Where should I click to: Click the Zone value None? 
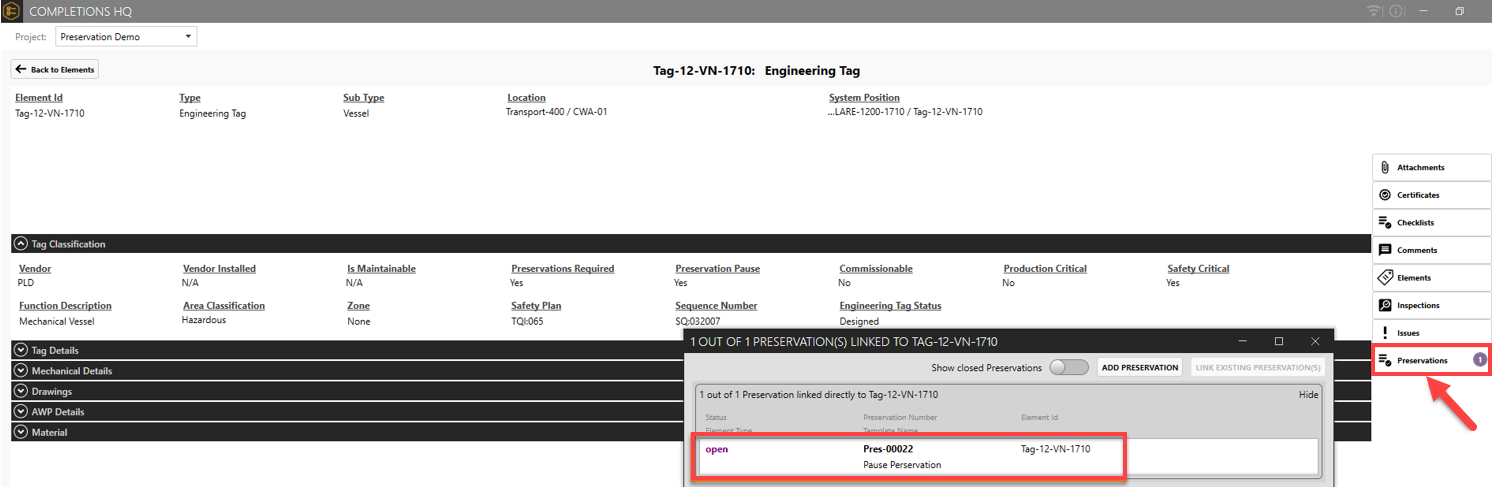(358, 321)
